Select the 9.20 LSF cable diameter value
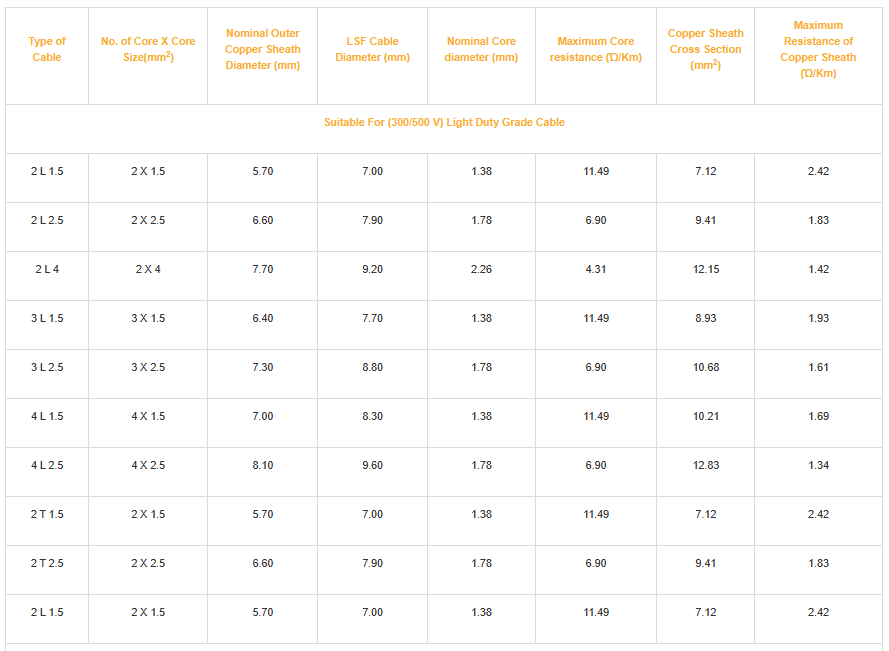Viewport: 889px width, 651px height. point(372,269)
